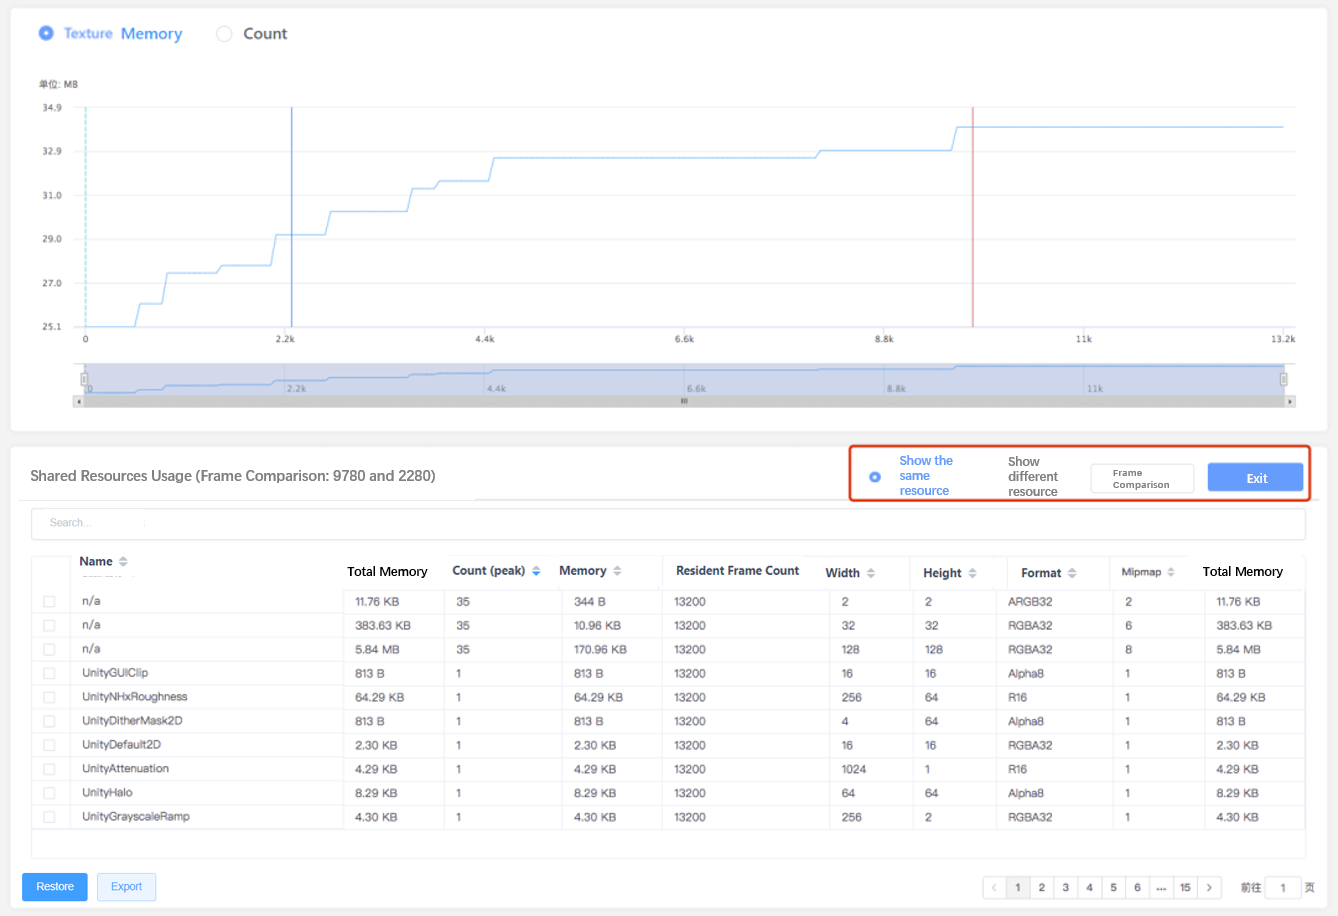The image size is (1338, 916).
Task: Jump to page 15
Action: [x=1185, y=887]
